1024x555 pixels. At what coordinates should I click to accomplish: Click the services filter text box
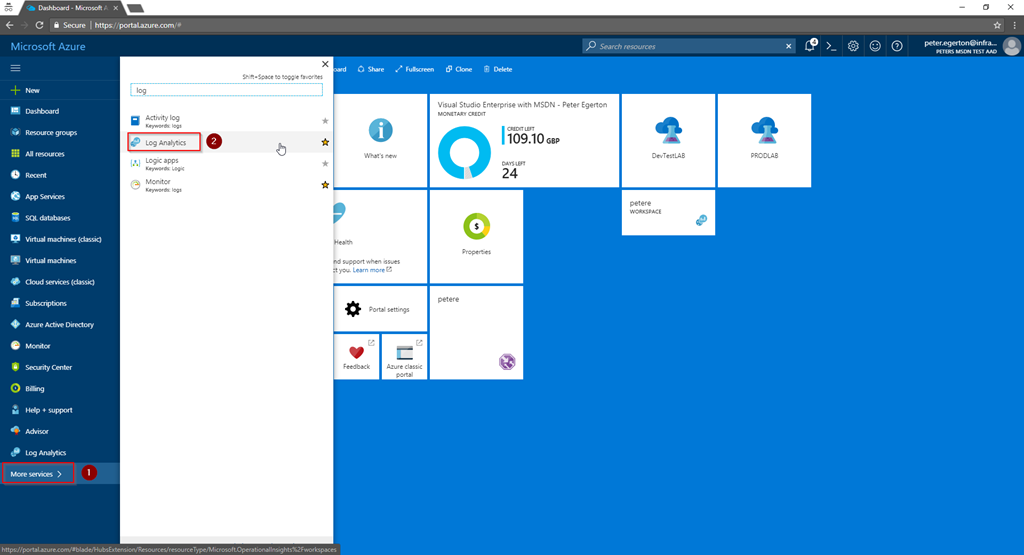tap(226, 90)
